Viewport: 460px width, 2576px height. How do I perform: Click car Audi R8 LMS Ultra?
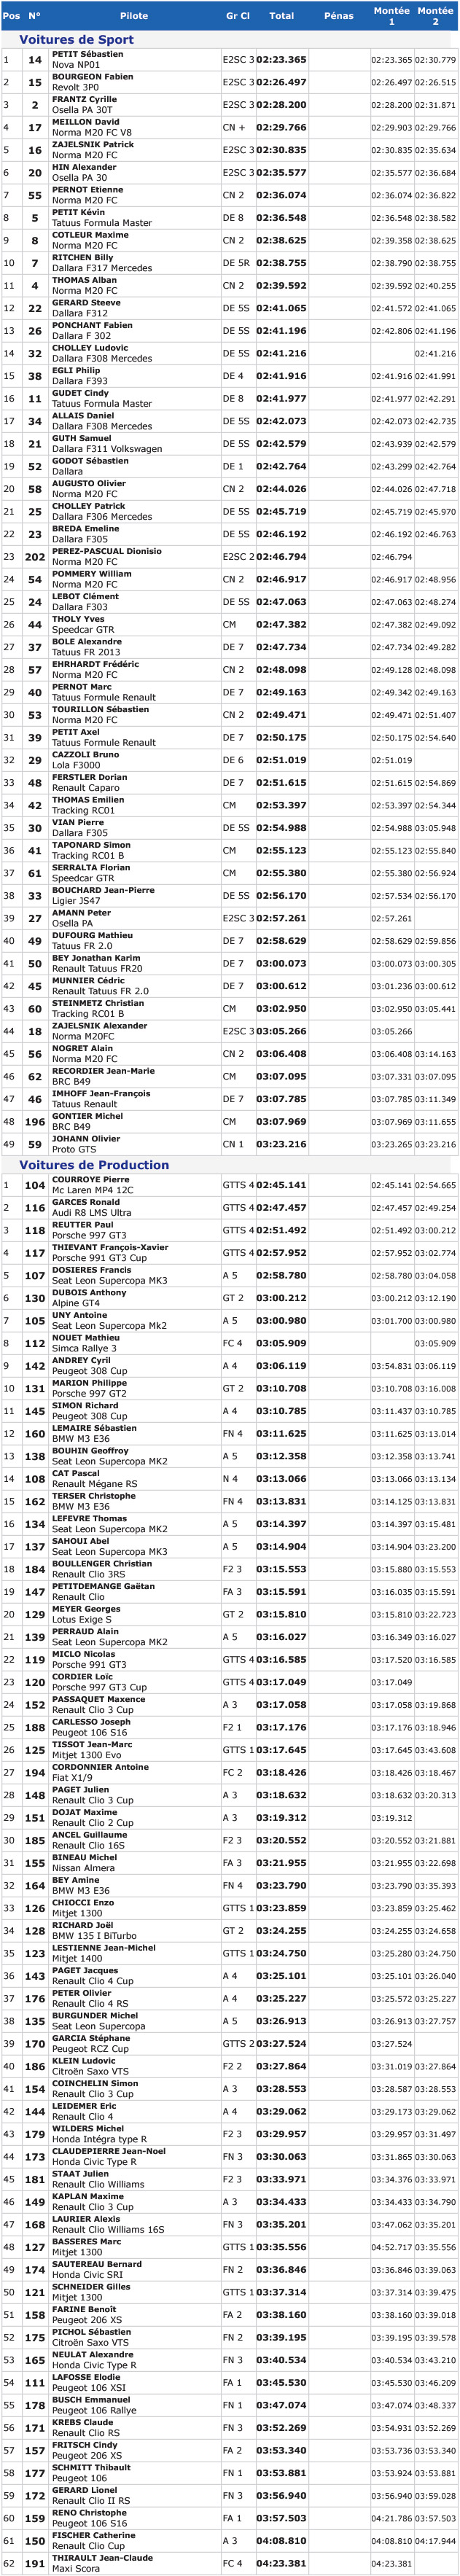[x=91, y=1213]
